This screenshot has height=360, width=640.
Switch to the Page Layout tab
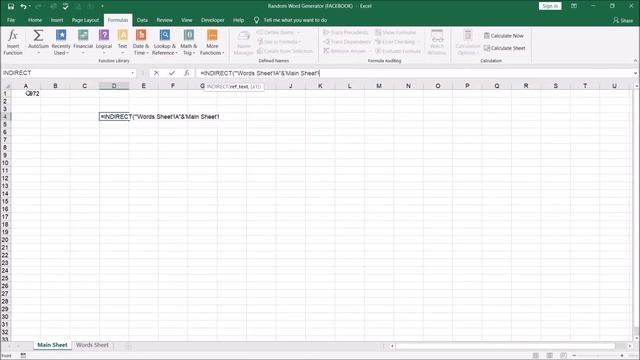coord(85,20)
